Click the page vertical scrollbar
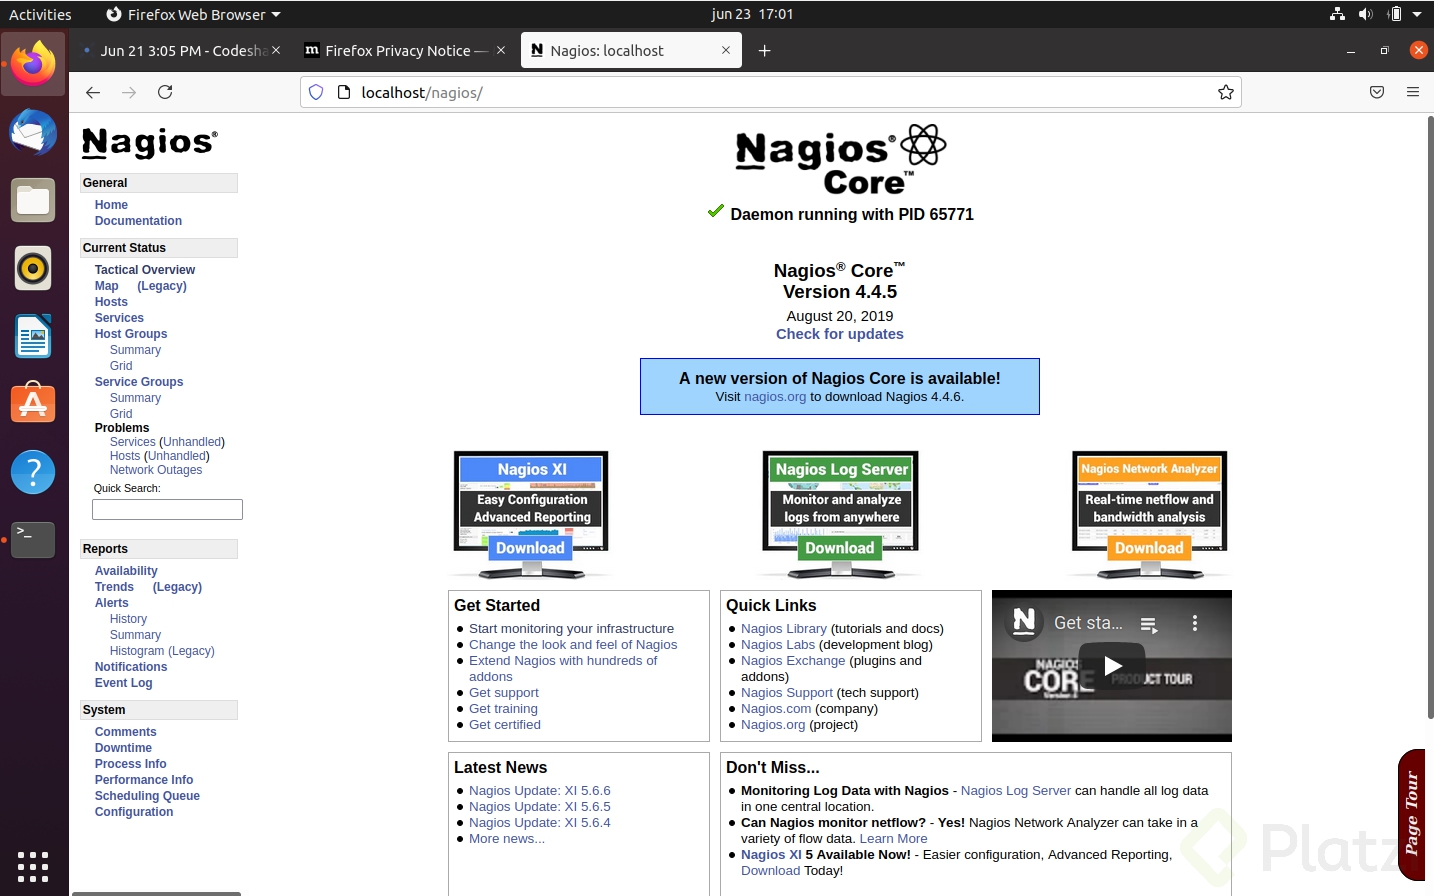 pyautogui.click(x=1430, y=417)
